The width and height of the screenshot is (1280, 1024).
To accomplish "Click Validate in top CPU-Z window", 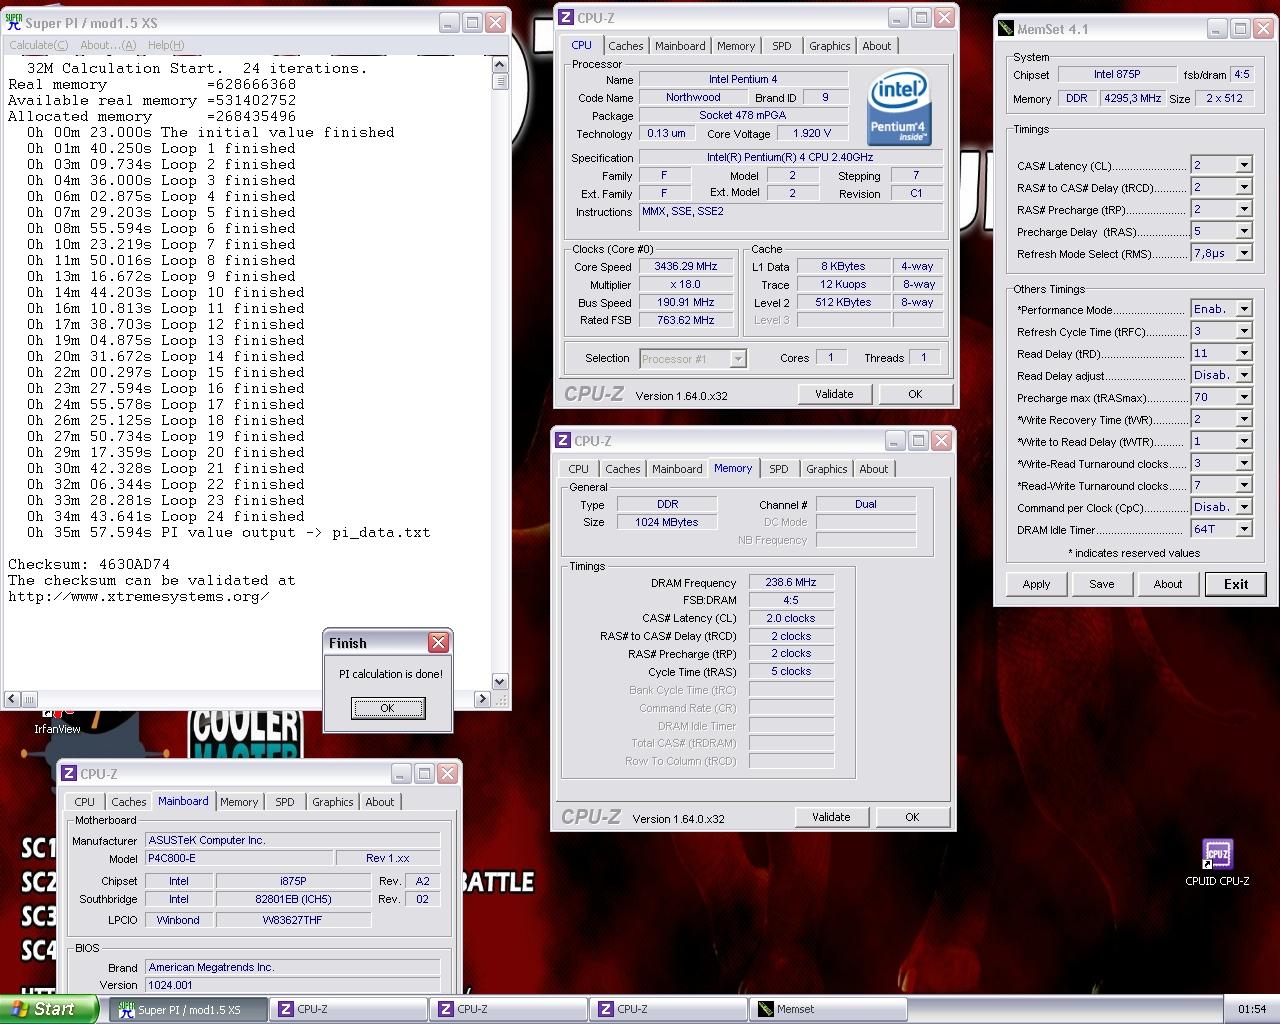I will (834, 394).
